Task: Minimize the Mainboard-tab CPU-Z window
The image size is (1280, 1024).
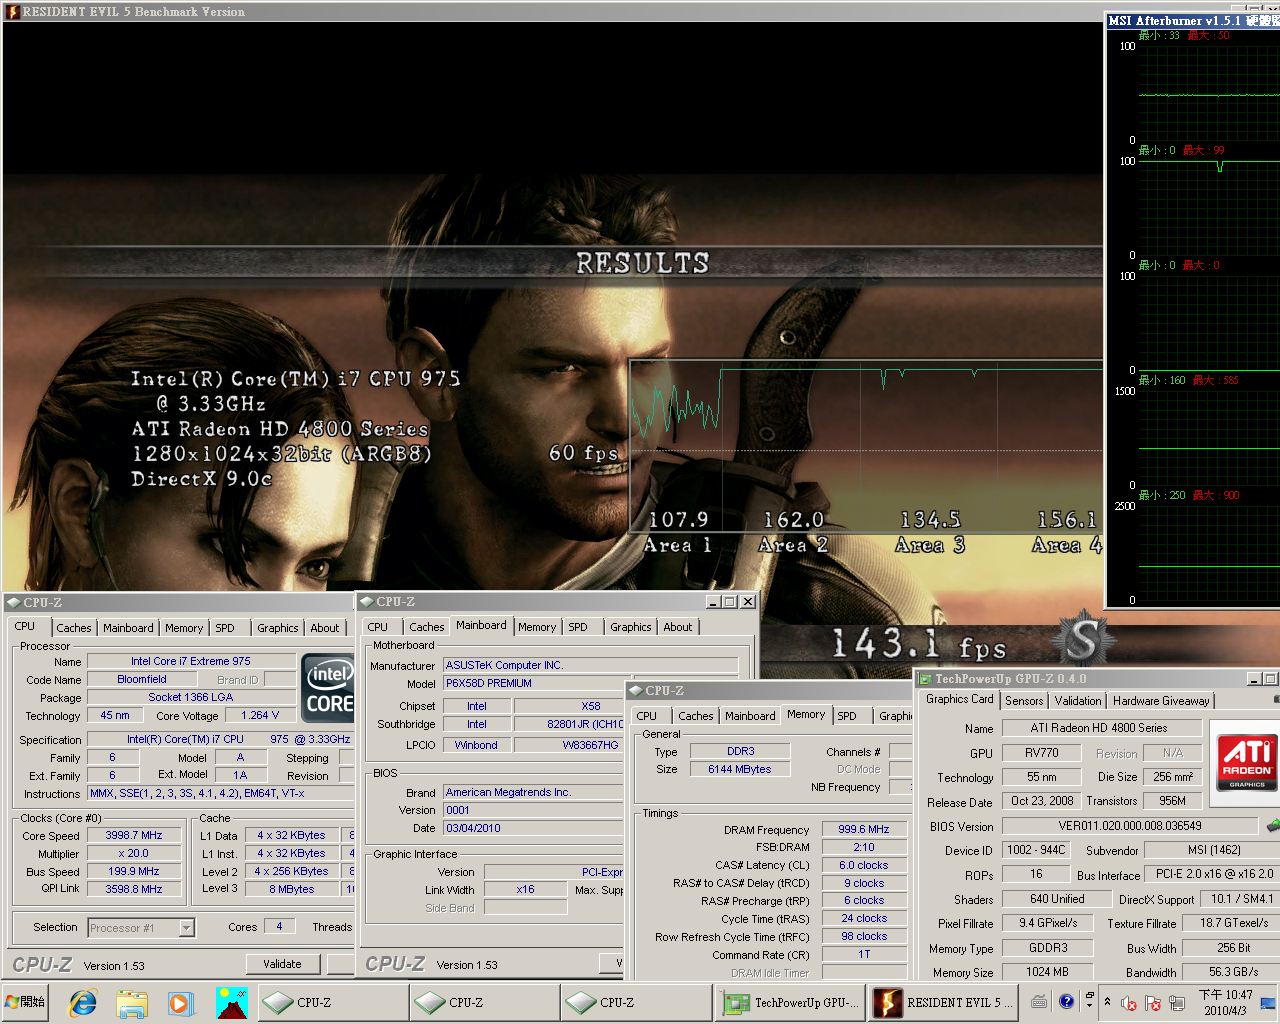Action: tap(713, 602)
